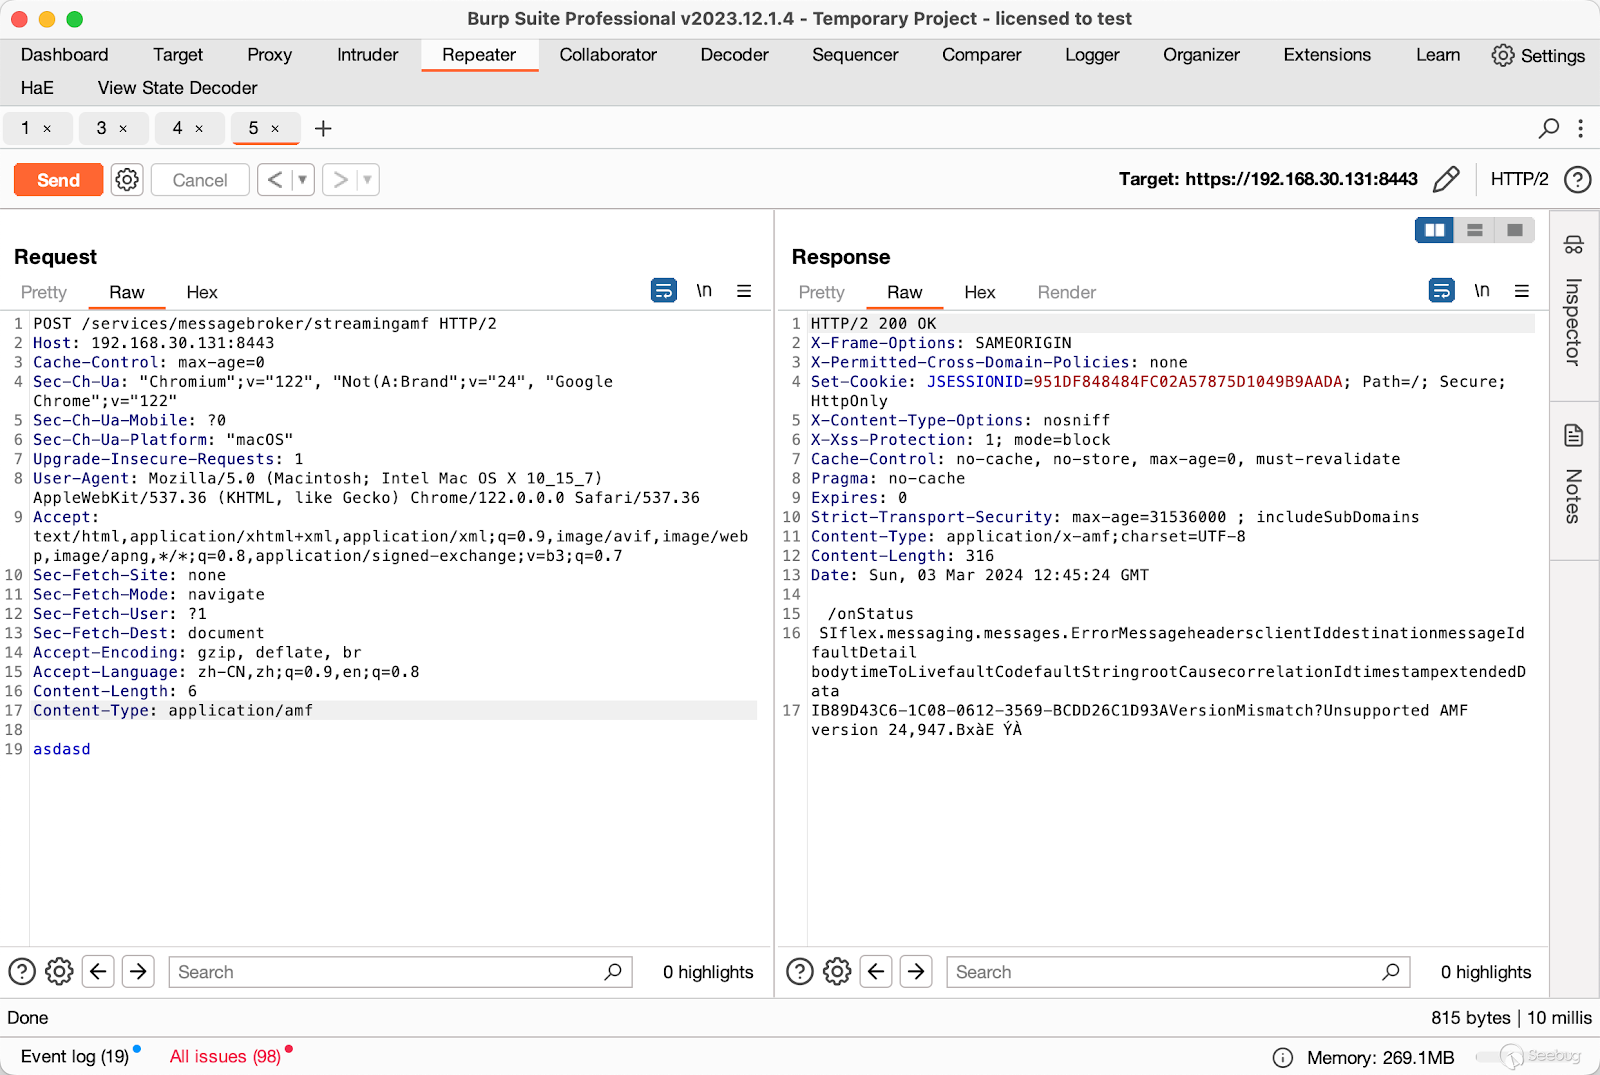Open the Dashboard tab
The width and height of the screenshot is (1600, 1075).
point(65,55)
